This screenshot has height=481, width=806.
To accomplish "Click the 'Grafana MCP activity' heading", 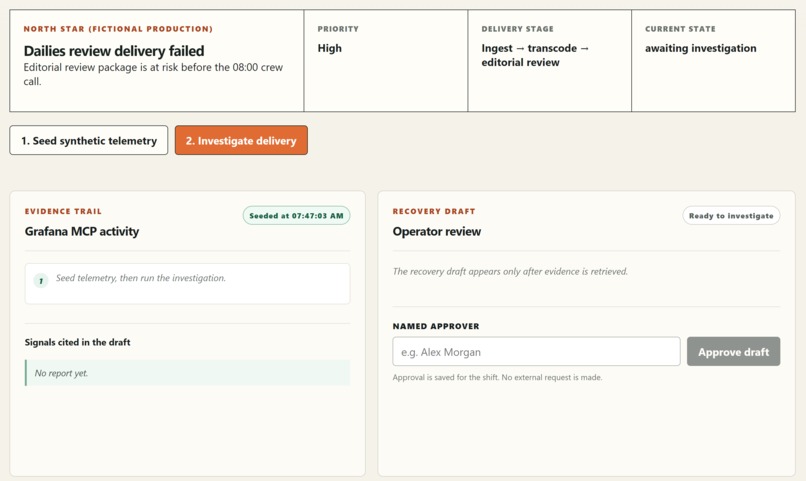I will (82, 231).
